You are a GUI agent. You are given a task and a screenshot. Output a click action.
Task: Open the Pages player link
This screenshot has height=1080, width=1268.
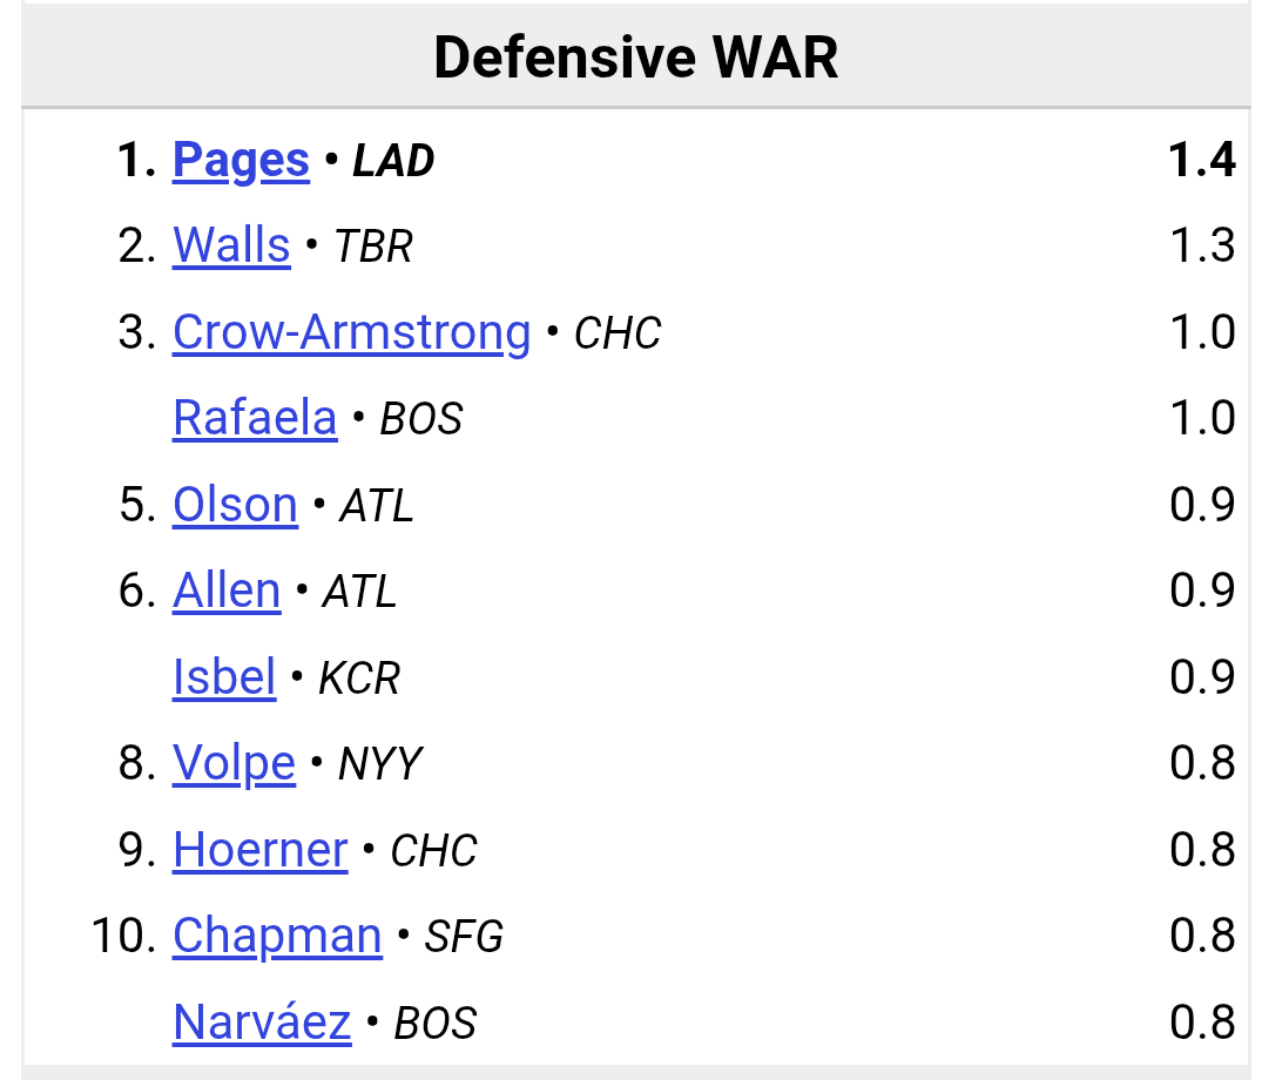click(x=241, y=161)
